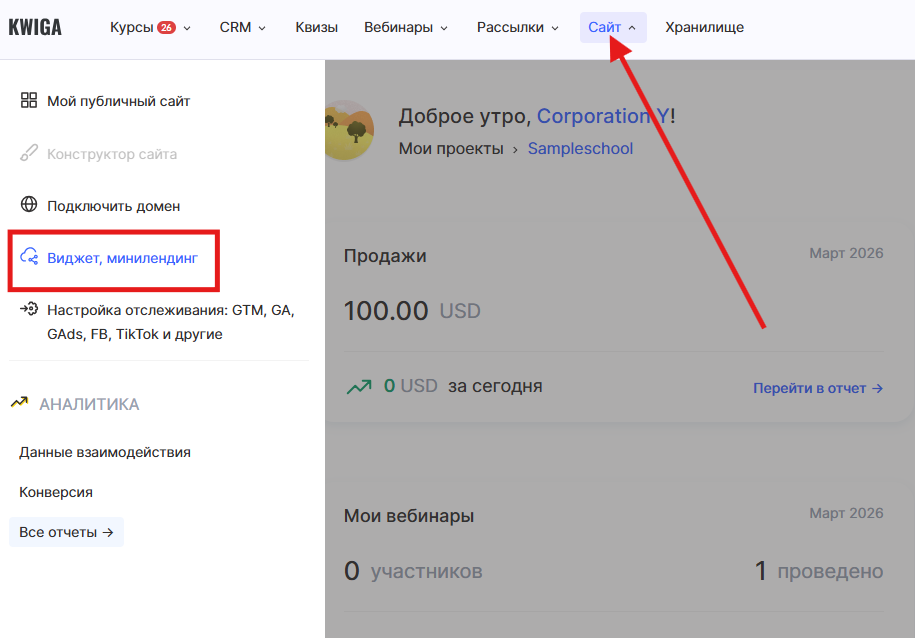This screenshot has width=915, height=638.
Task: Click the profile avatar image
Action: point(349,130)
